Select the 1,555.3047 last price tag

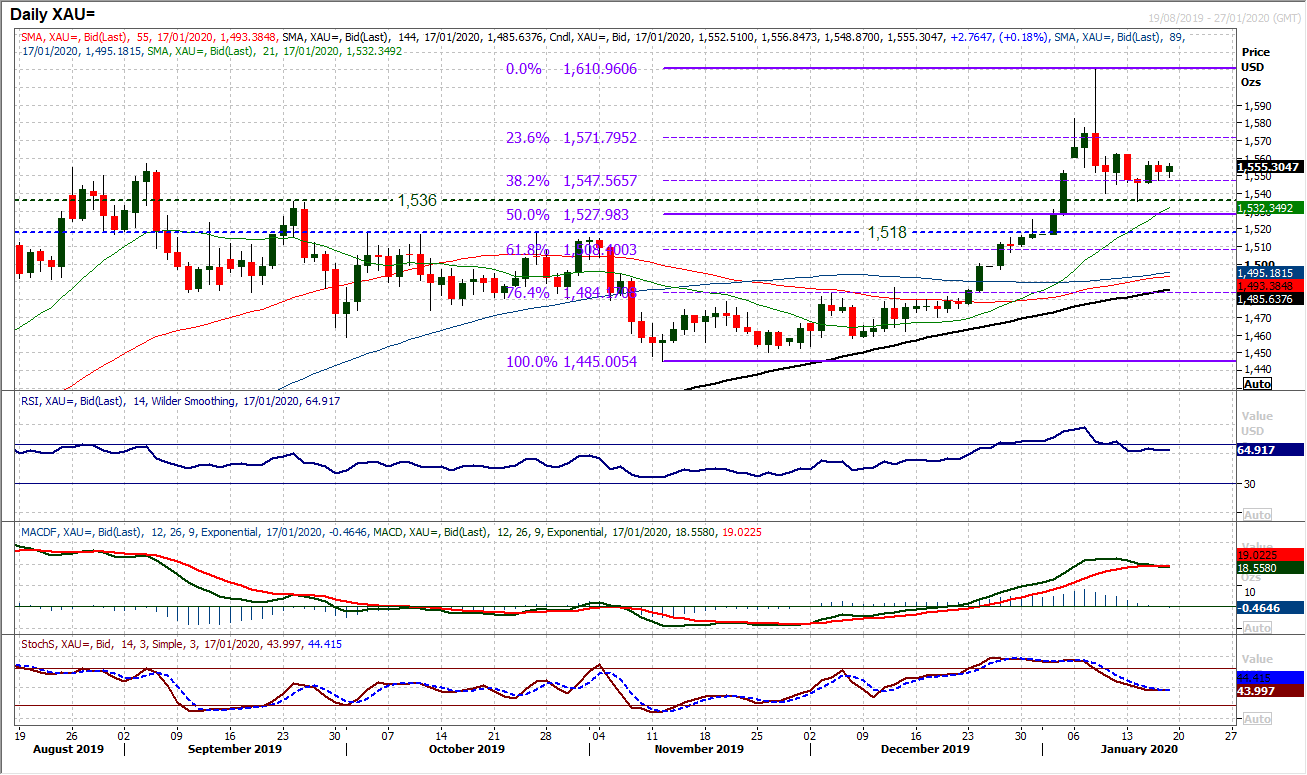coord(1268,168)
